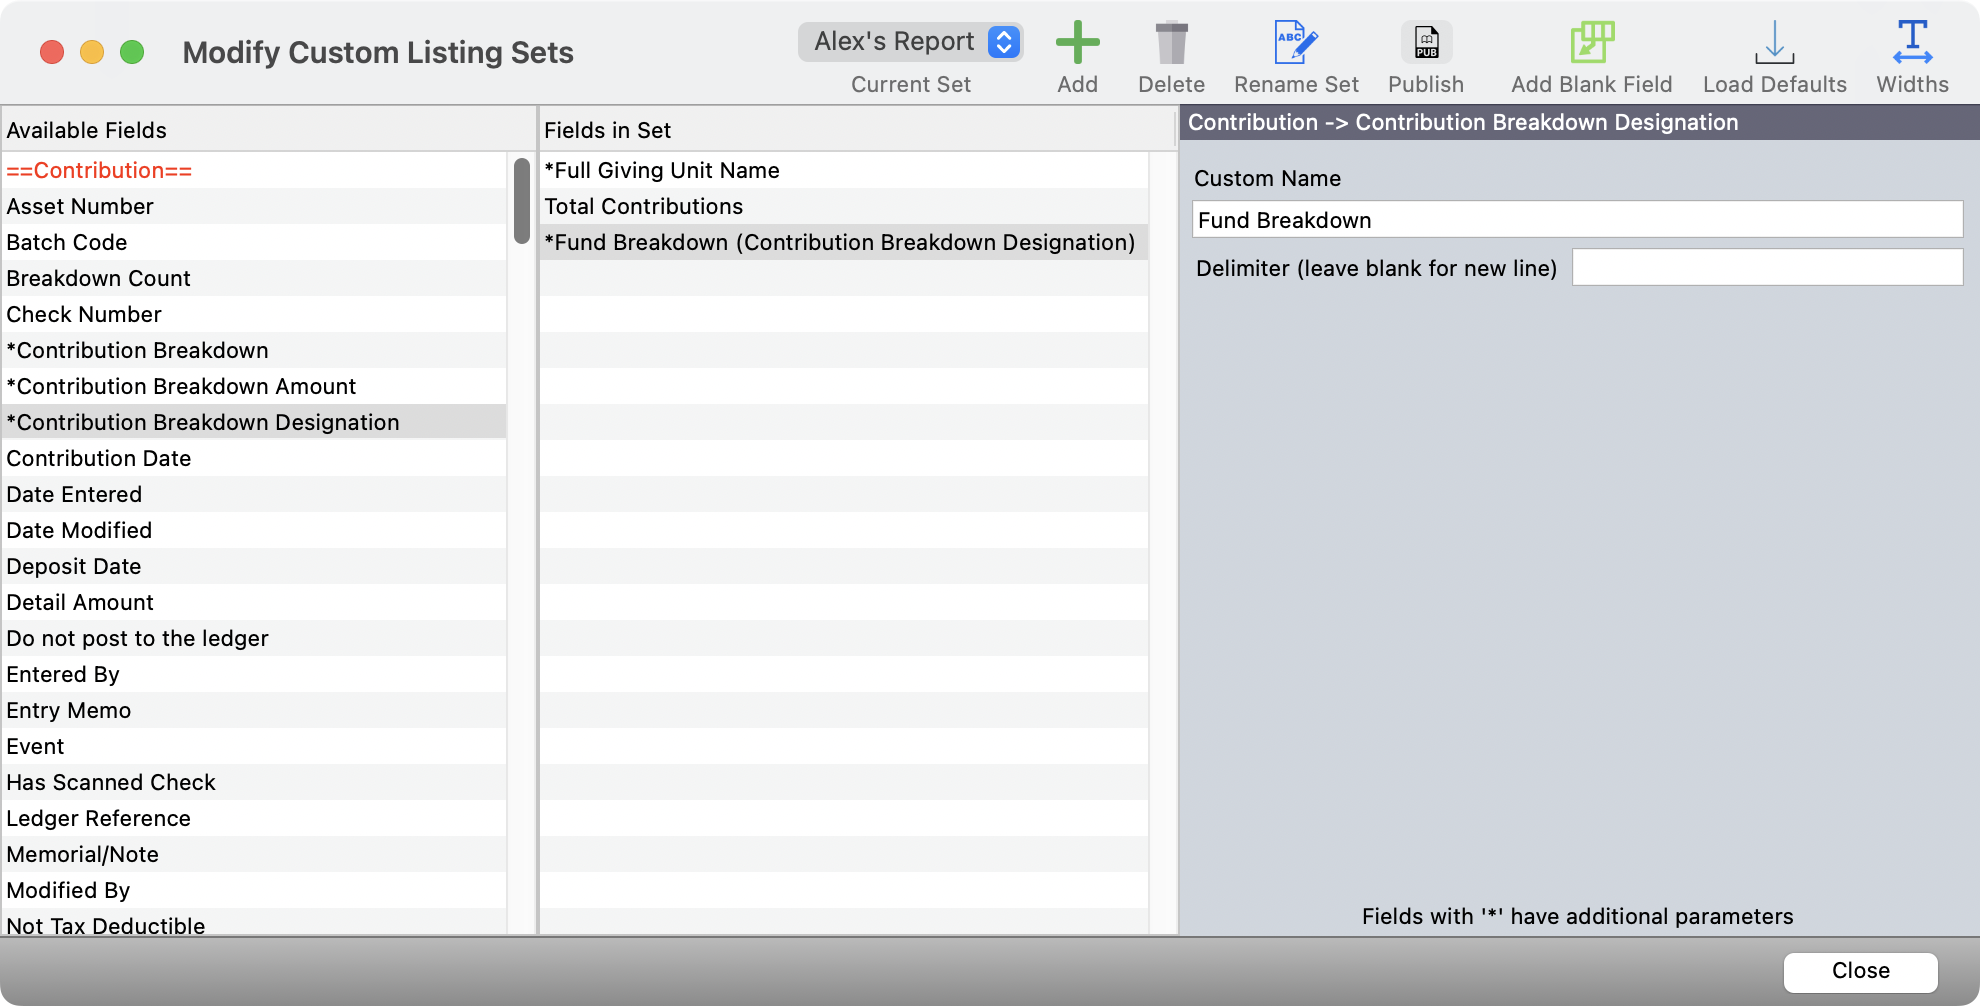
Task: Click the Rename Set pencil icon
Action: click(1296, 44)
